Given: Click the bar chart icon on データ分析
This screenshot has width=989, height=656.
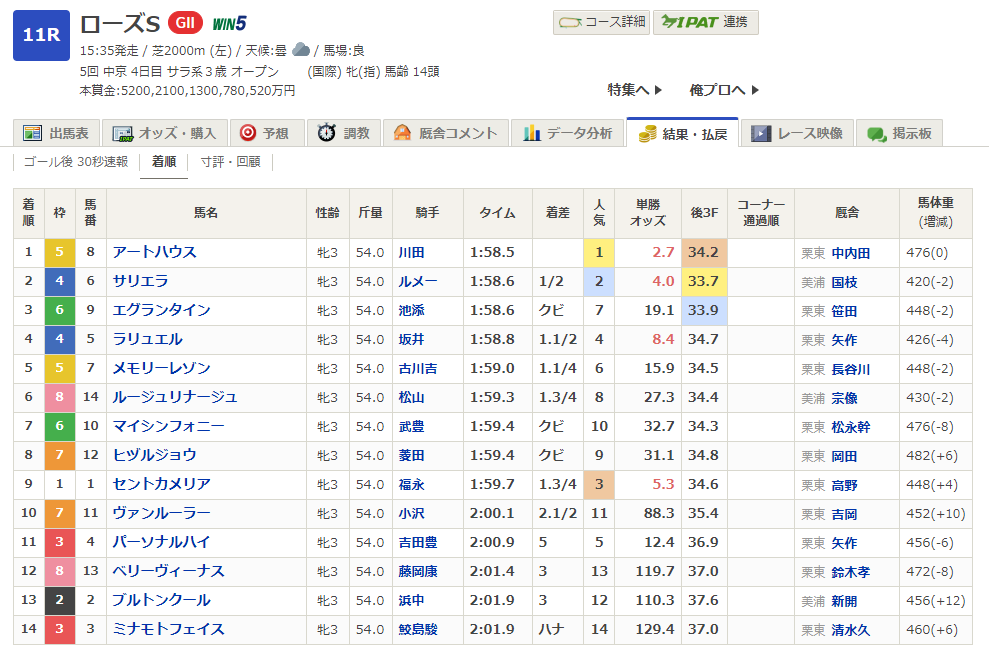Looking at the screenshot, I should pos(532,132).
